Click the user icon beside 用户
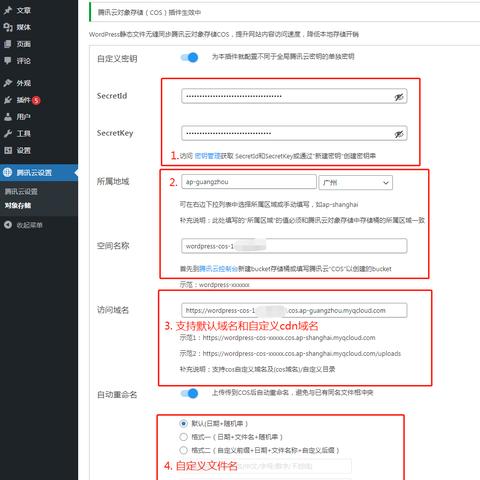This screenshot has width=480, height=480. (8, 117)
